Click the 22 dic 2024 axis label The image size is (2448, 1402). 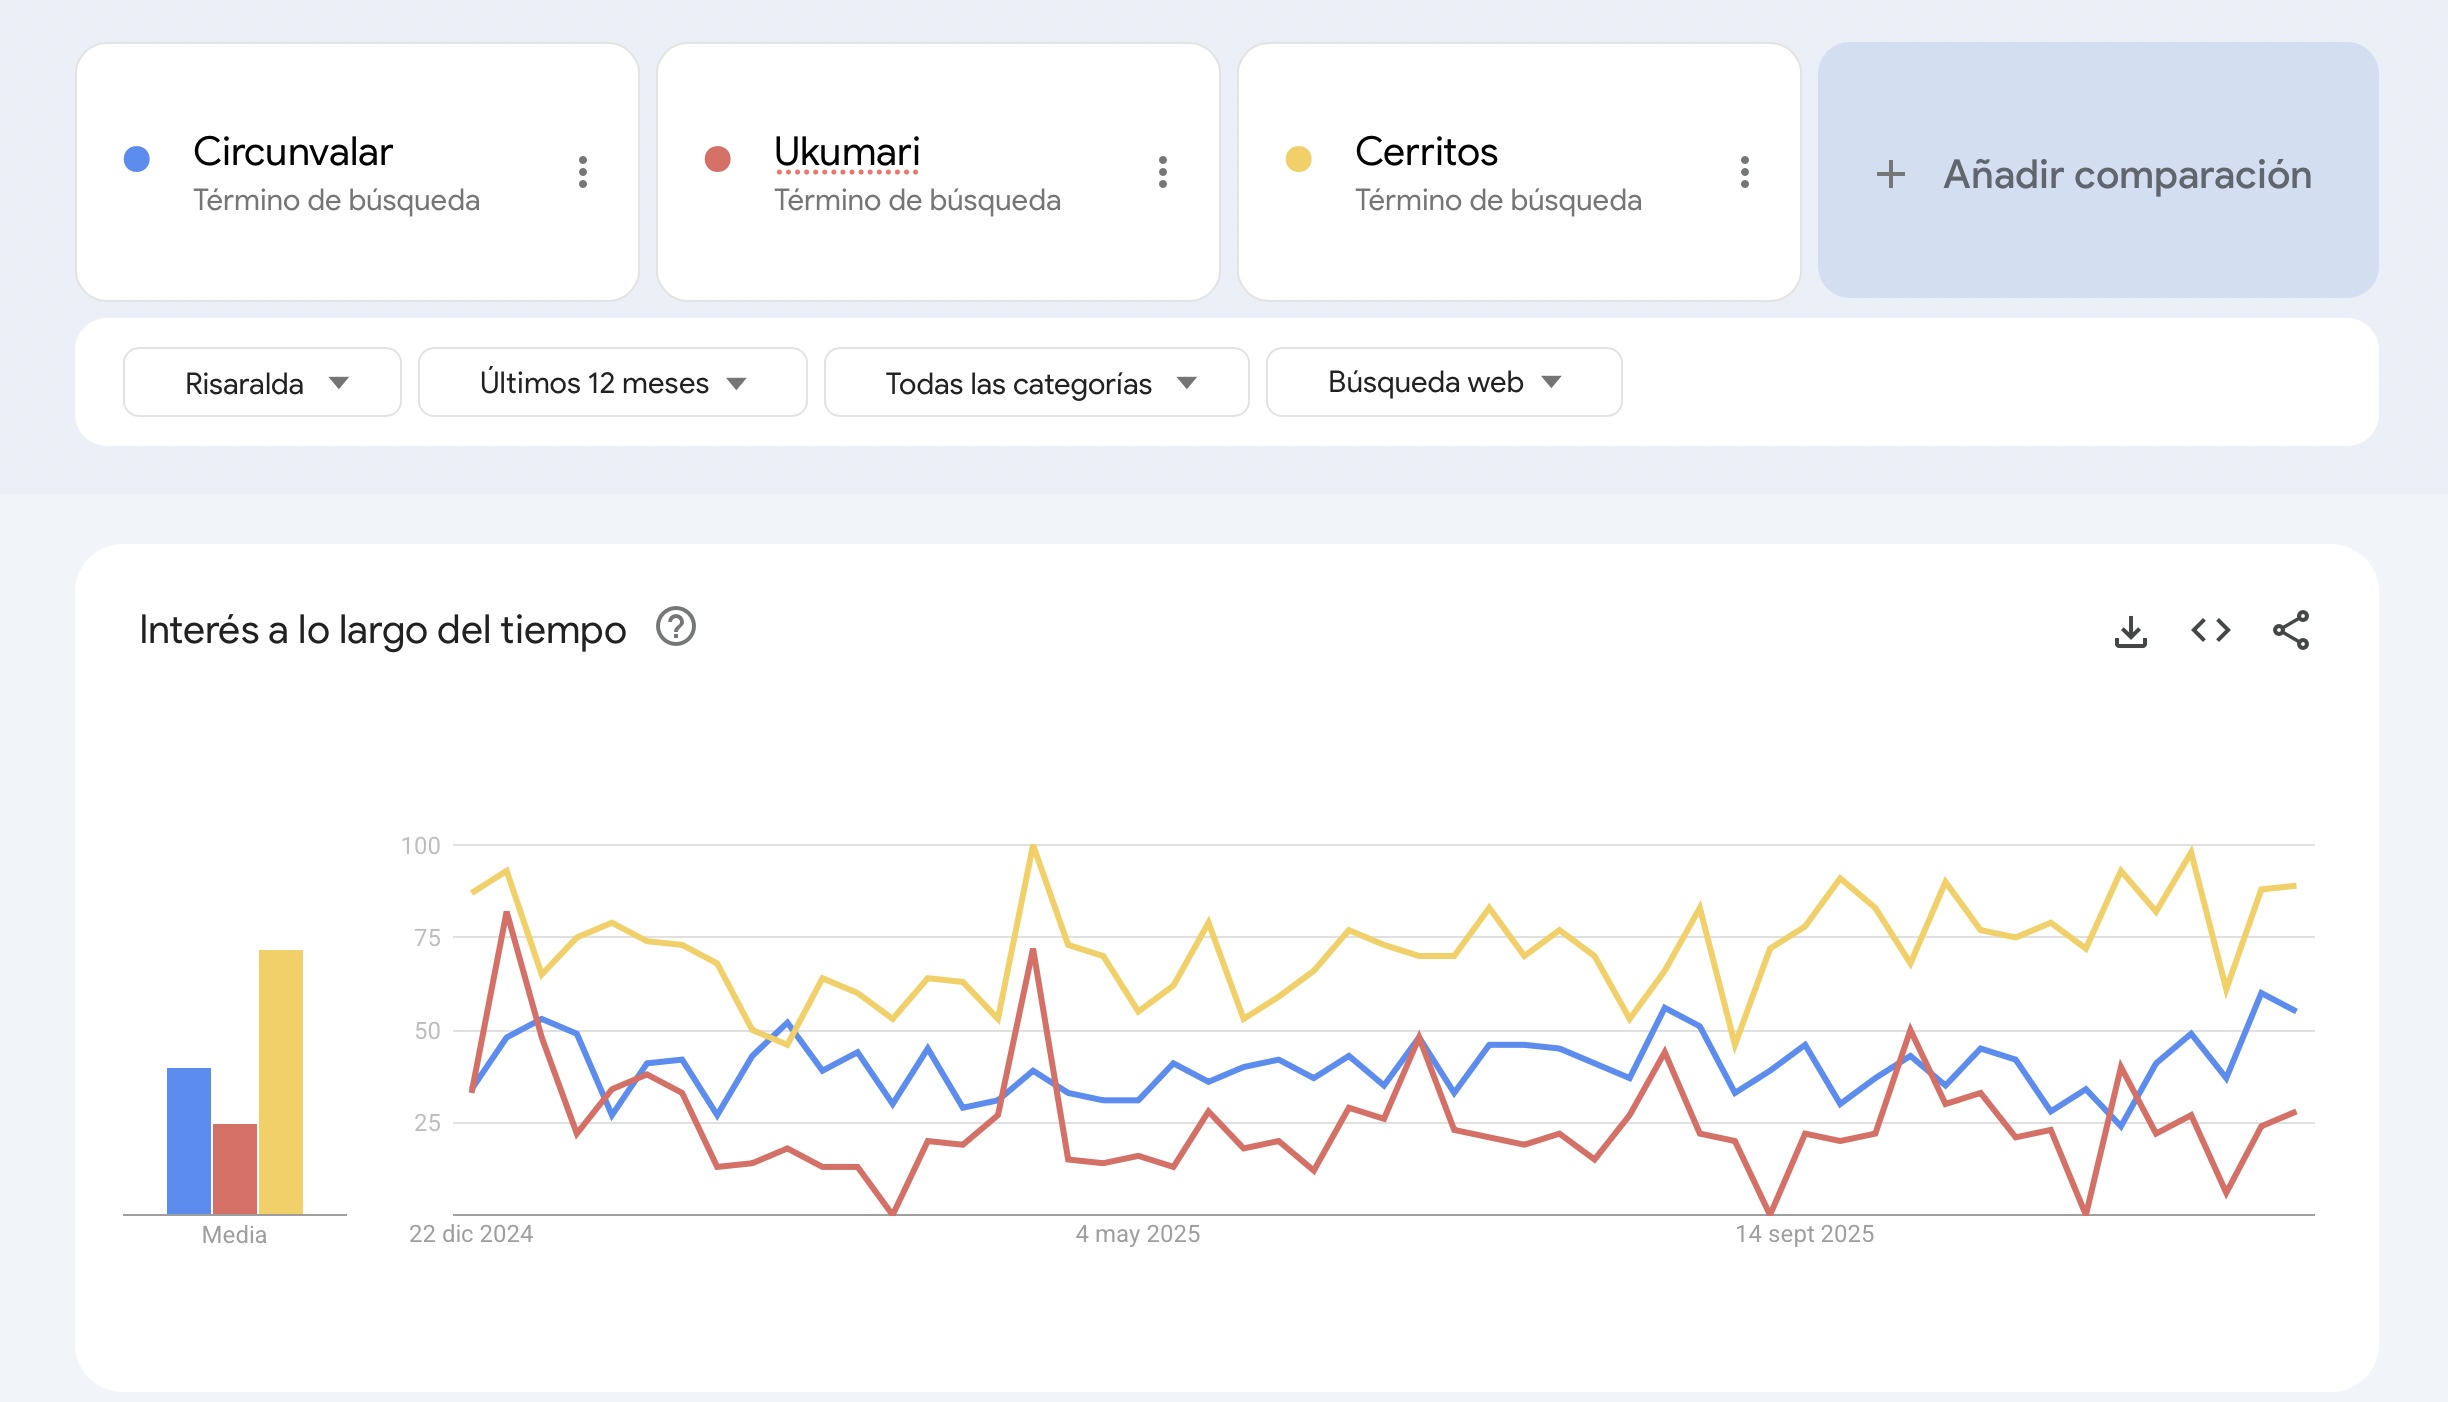pos(471,1234)
